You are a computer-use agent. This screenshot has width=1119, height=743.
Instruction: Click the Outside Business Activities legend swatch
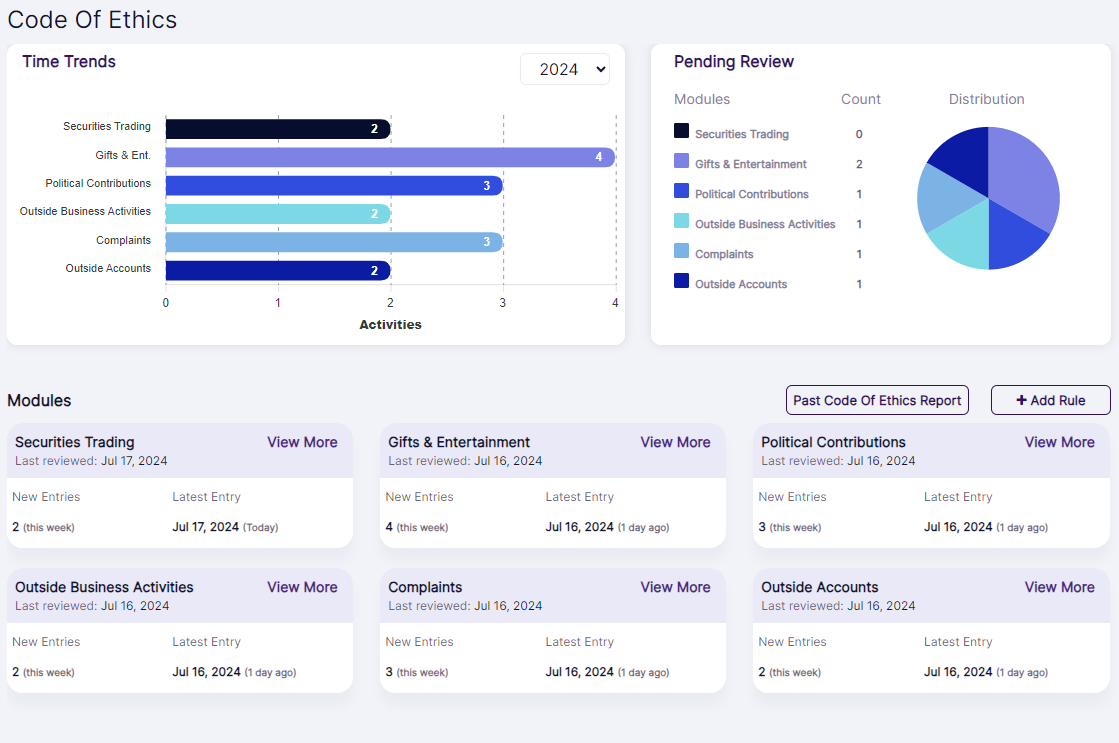tap(681, 221)
